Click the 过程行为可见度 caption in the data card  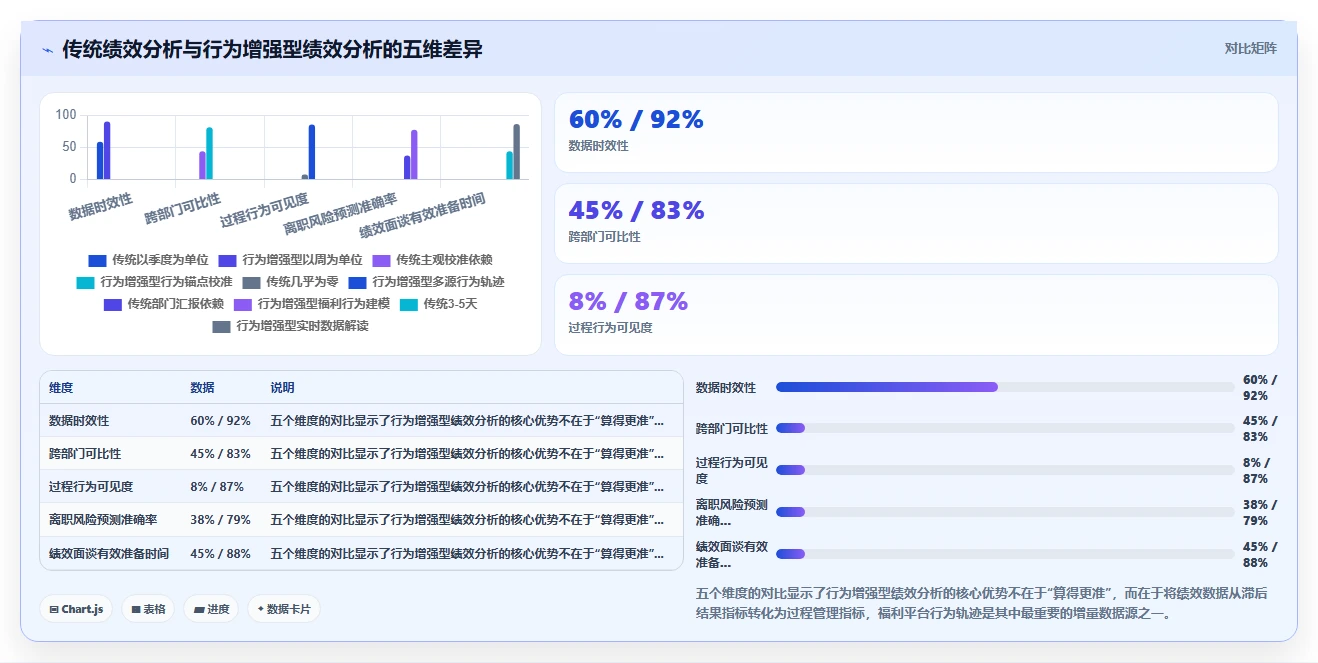[x=610, y=327]
